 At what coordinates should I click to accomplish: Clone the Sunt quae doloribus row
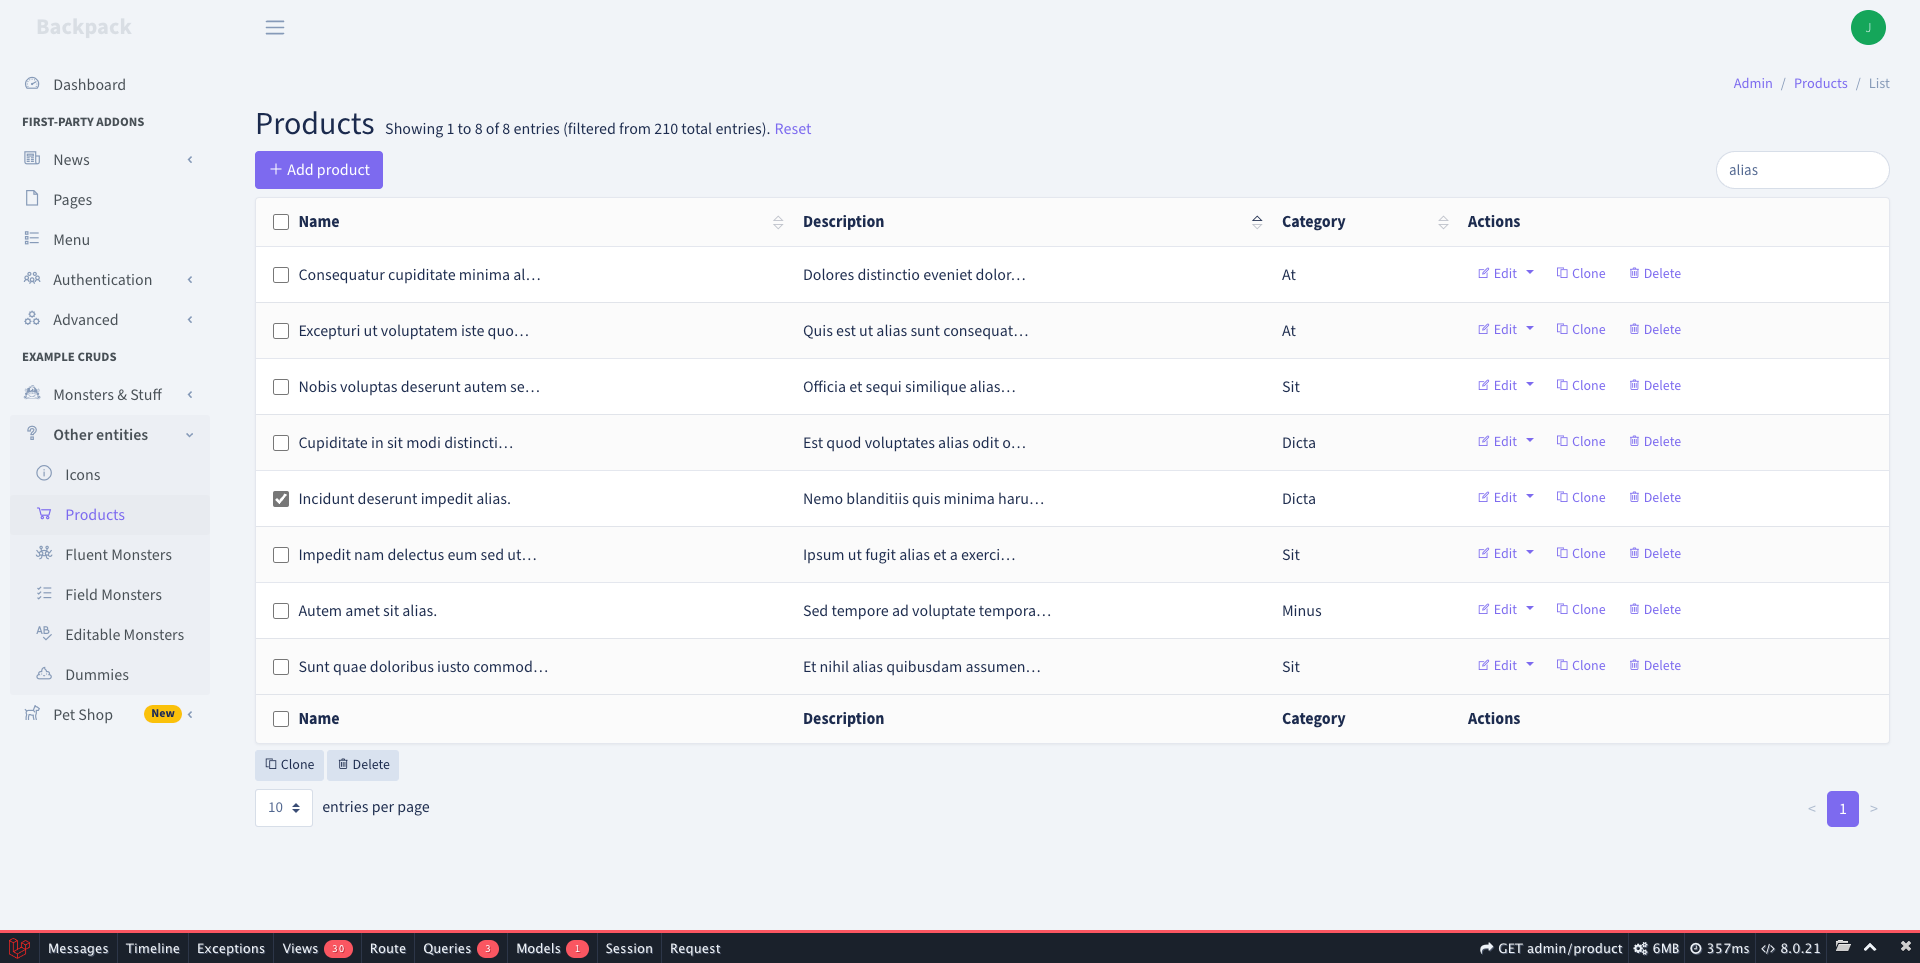pyautogui.click(x=1581, y=666)
